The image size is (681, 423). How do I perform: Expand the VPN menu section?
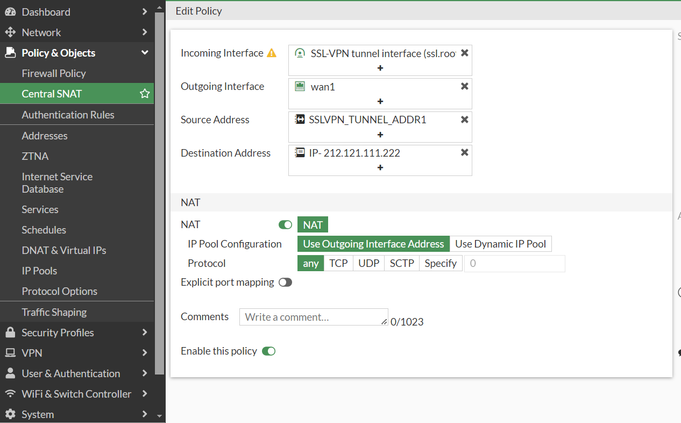[145, 353]
